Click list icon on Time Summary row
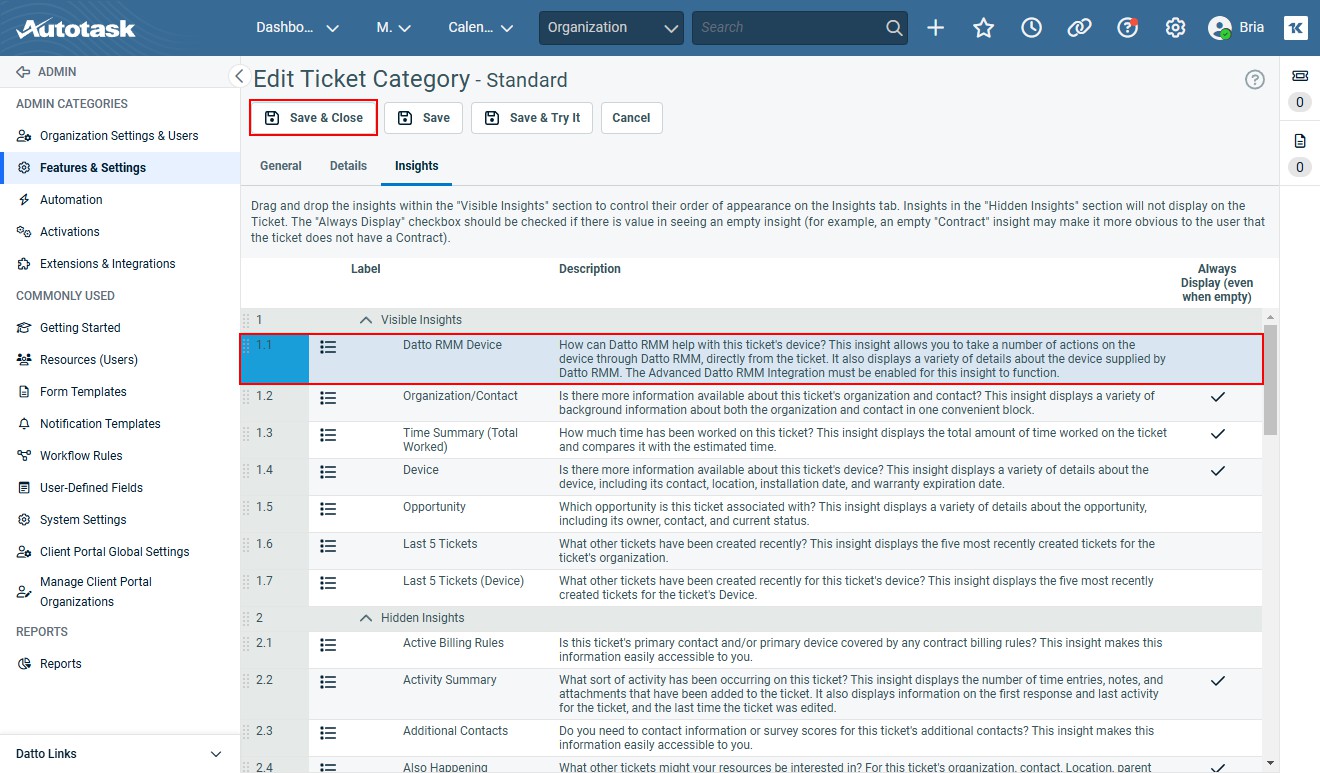The height and width of the screenshot is (773, 1320). [328, 435]
